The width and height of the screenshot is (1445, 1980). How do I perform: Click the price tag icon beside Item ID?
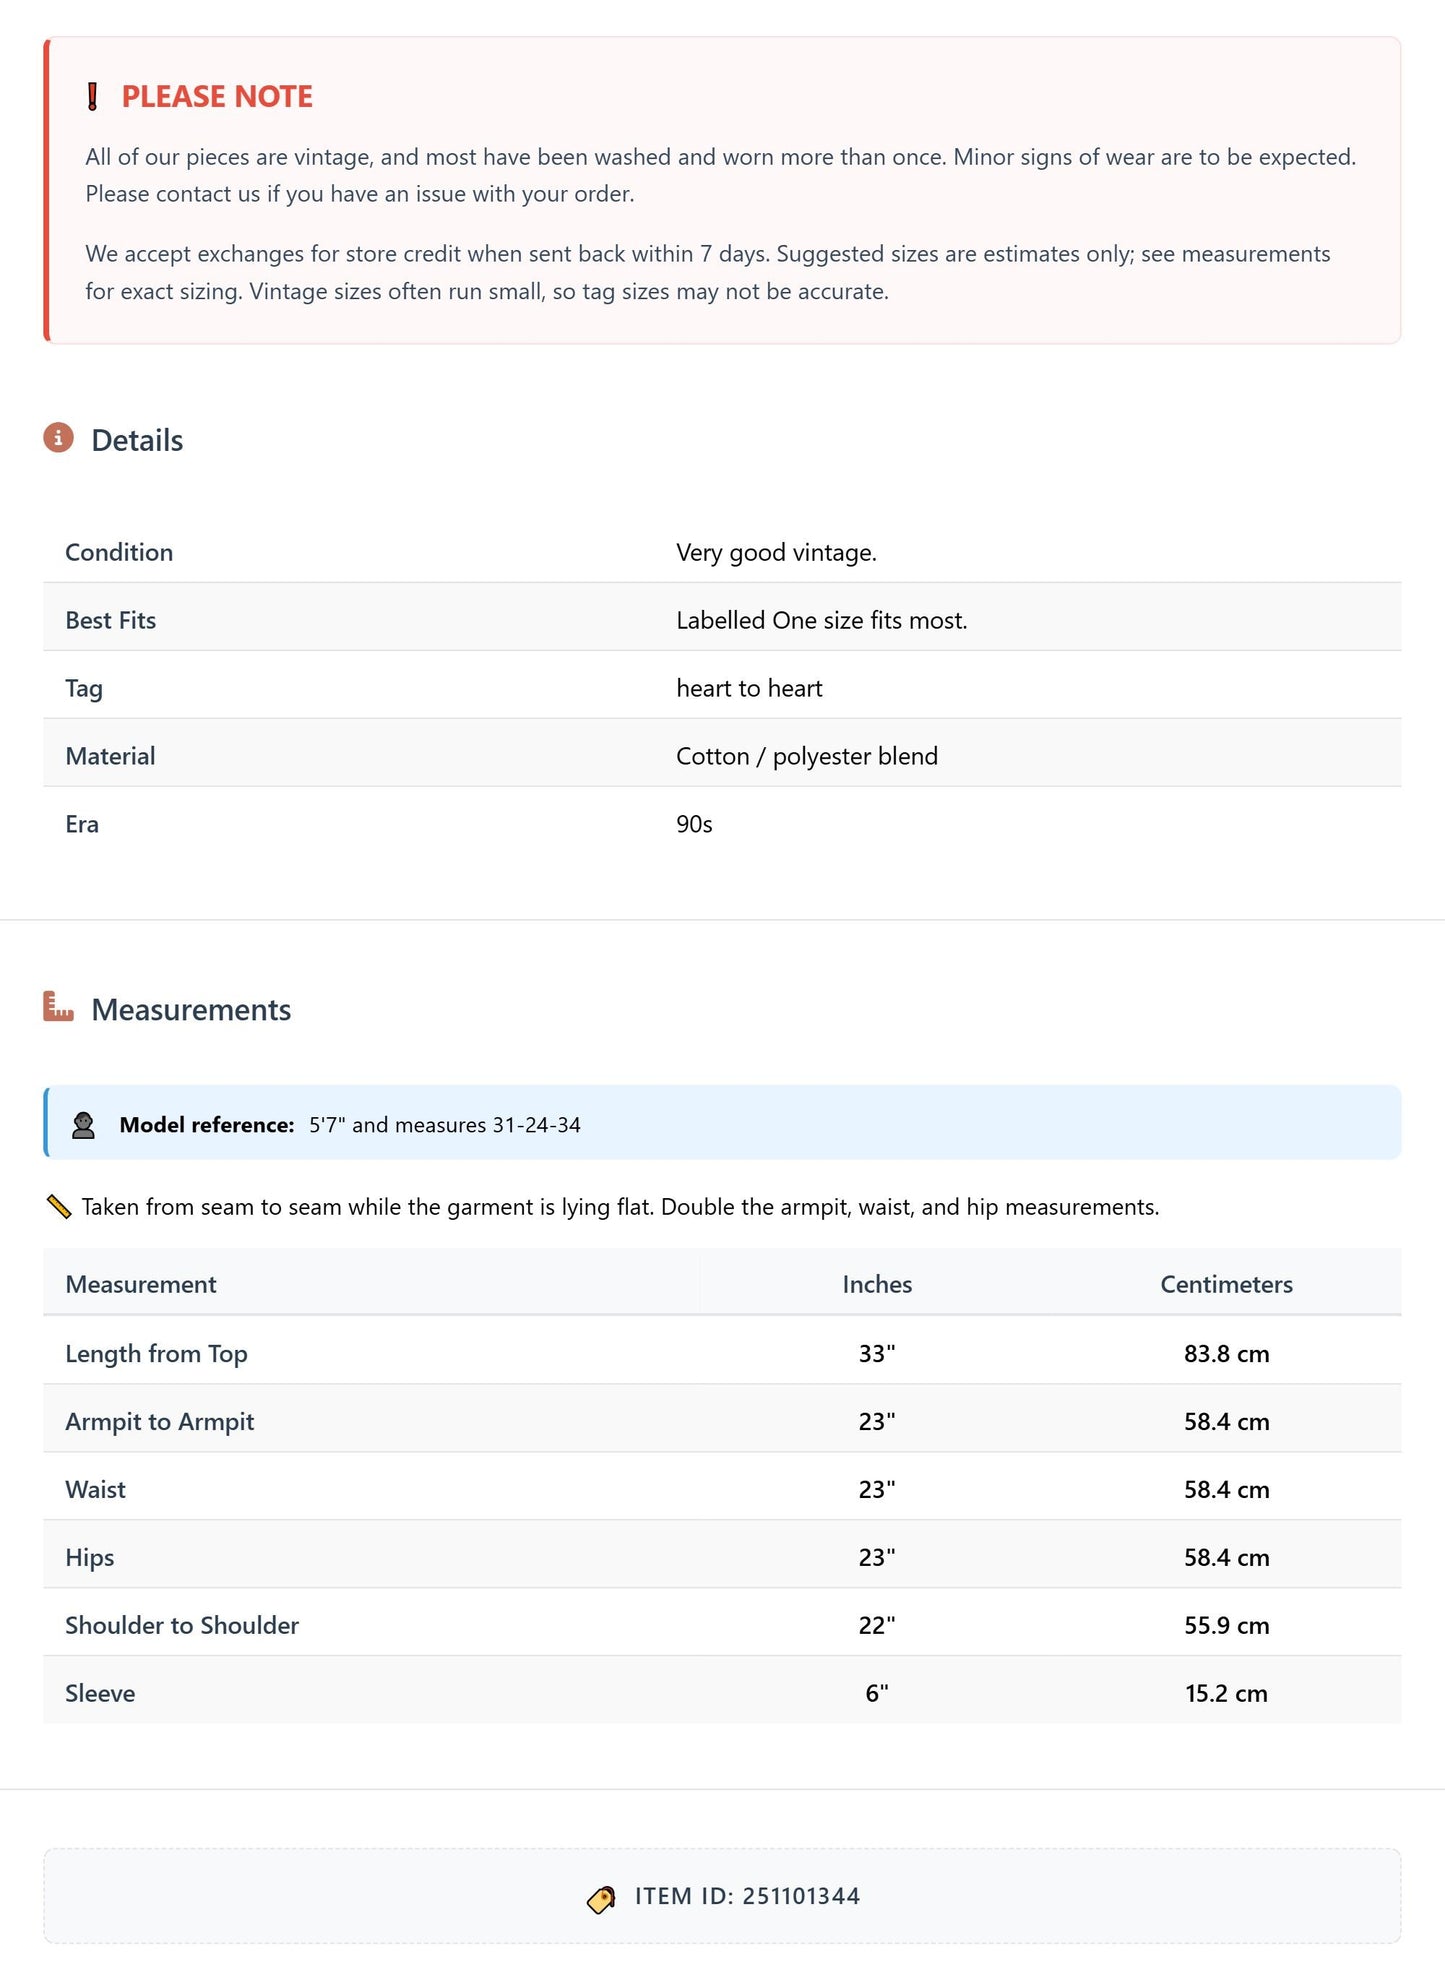[601, 1898]
